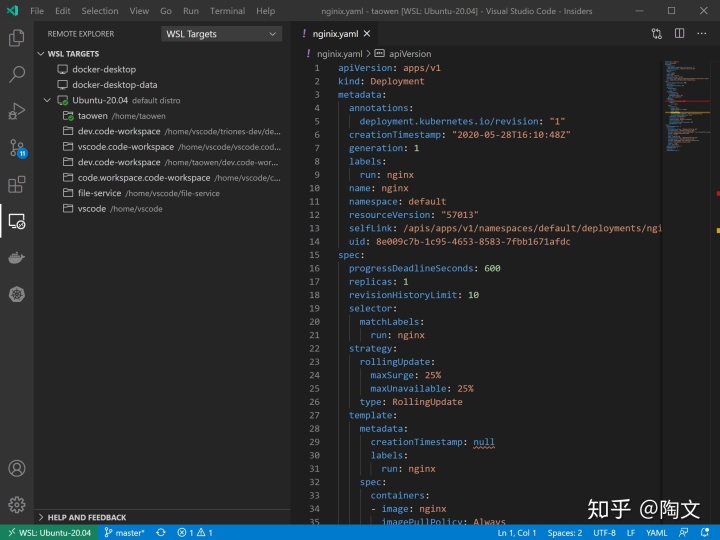Open Source Control view with 11 badge
The width and height of the screenshot is (720, 540).
[17, 148]
